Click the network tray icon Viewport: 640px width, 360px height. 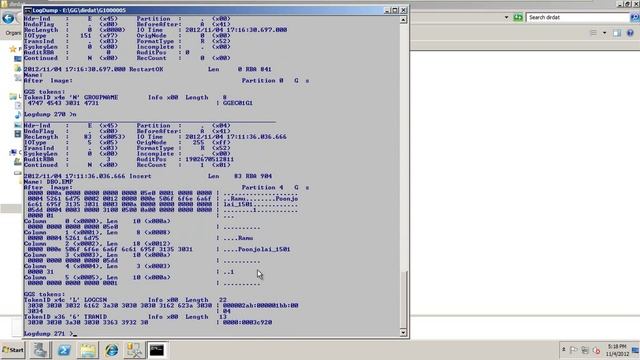[x=585, y=350]
